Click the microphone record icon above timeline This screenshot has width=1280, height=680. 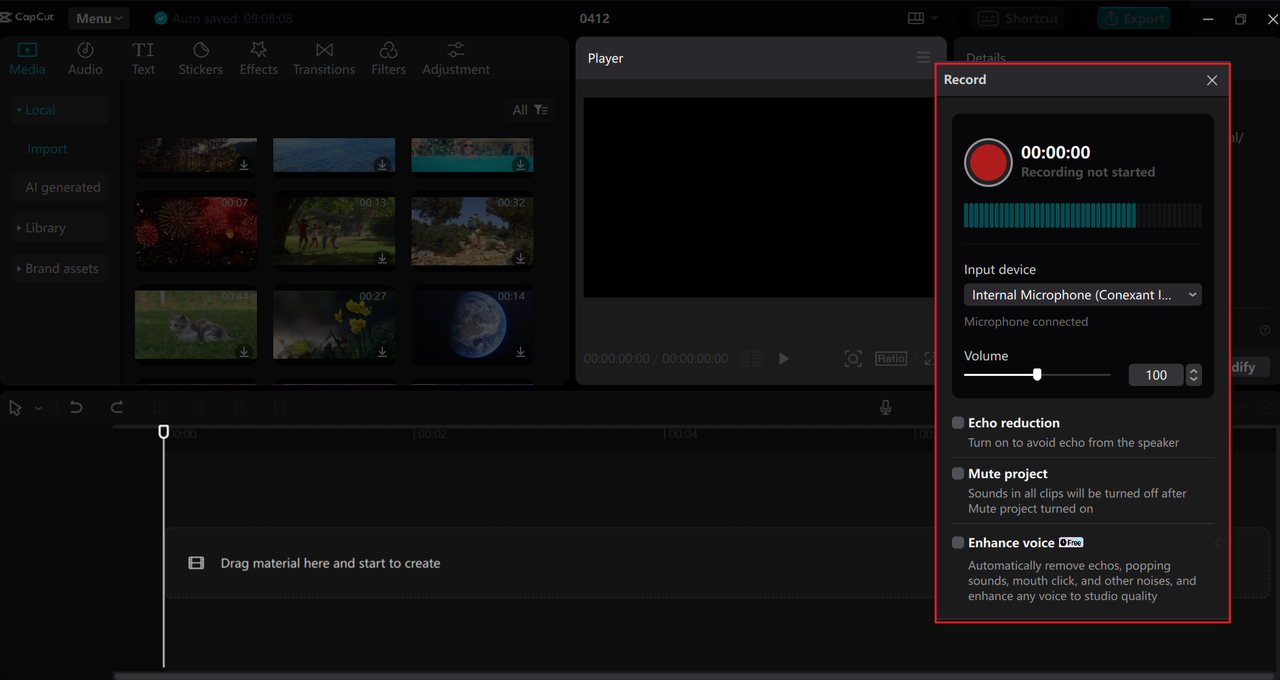(x=885, y=407)
